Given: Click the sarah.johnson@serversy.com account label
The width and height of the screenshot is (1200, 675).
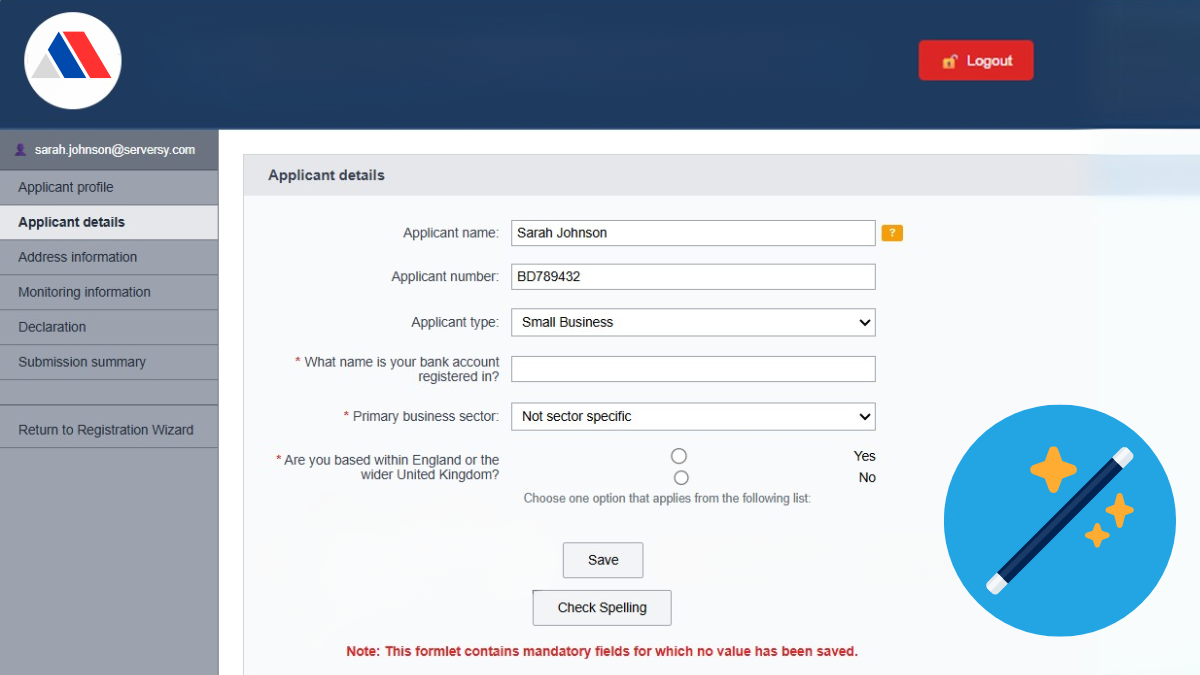Looking at the screenshot, I should coord(115,150).
